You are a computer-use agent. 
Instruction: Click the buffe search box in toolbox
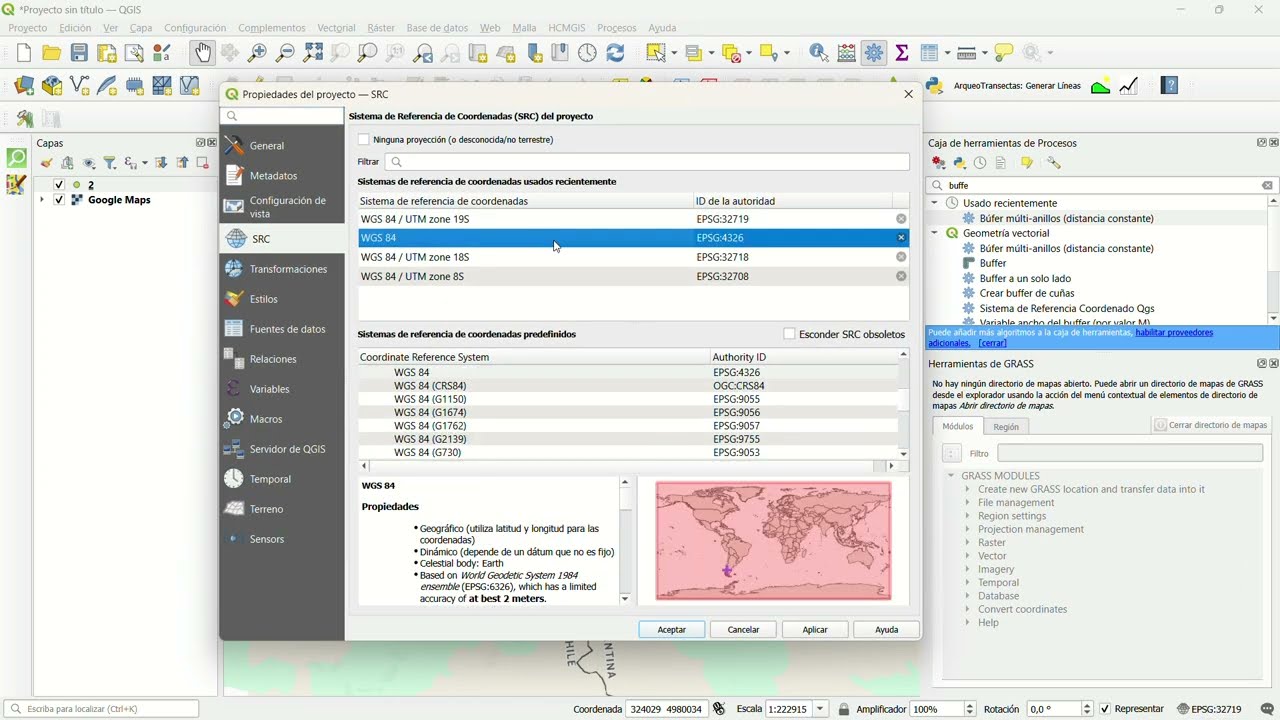tap(1102, 185)
